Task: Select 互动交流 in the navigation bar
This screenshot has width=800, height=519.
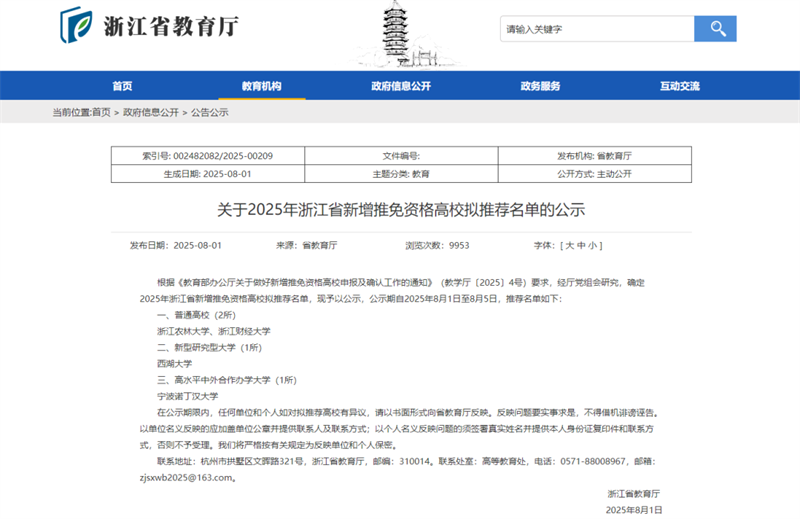Action: [680, 86]
